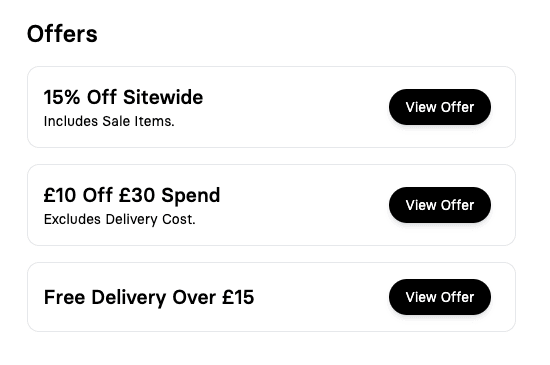Screen dimensions: 550x365
Task: Click the middle View Offer button
Action: 440,205
